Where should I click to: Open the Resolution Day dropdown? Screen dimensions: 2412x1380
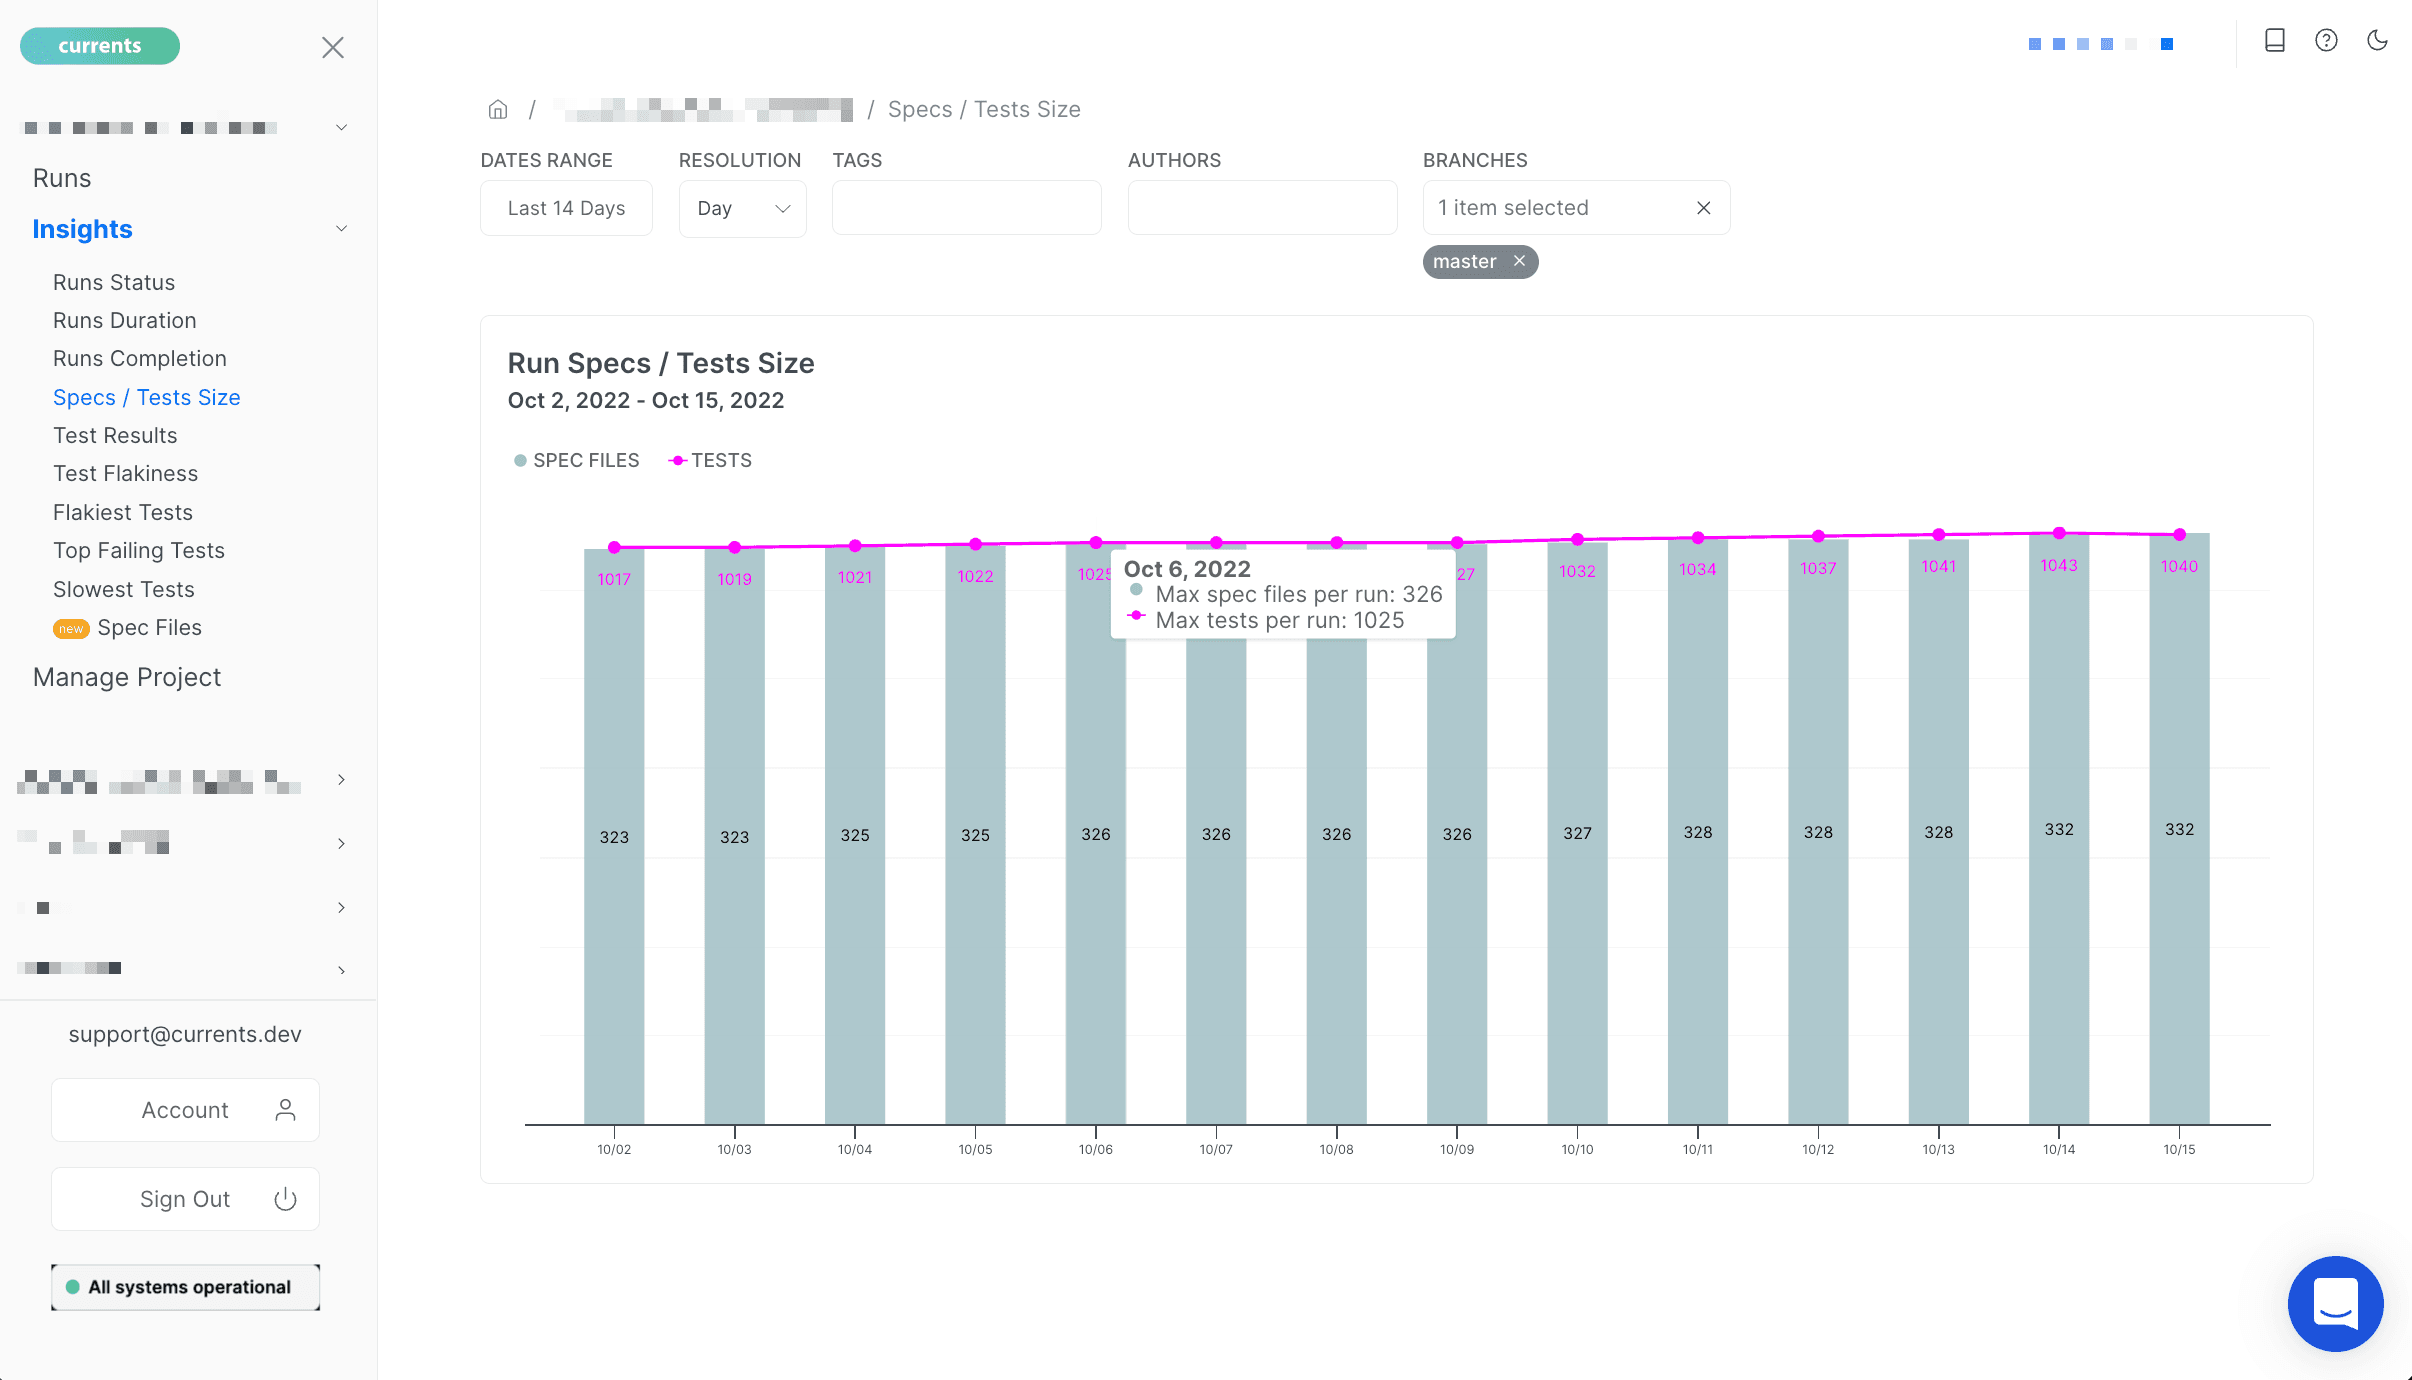(x=742, y=208)
